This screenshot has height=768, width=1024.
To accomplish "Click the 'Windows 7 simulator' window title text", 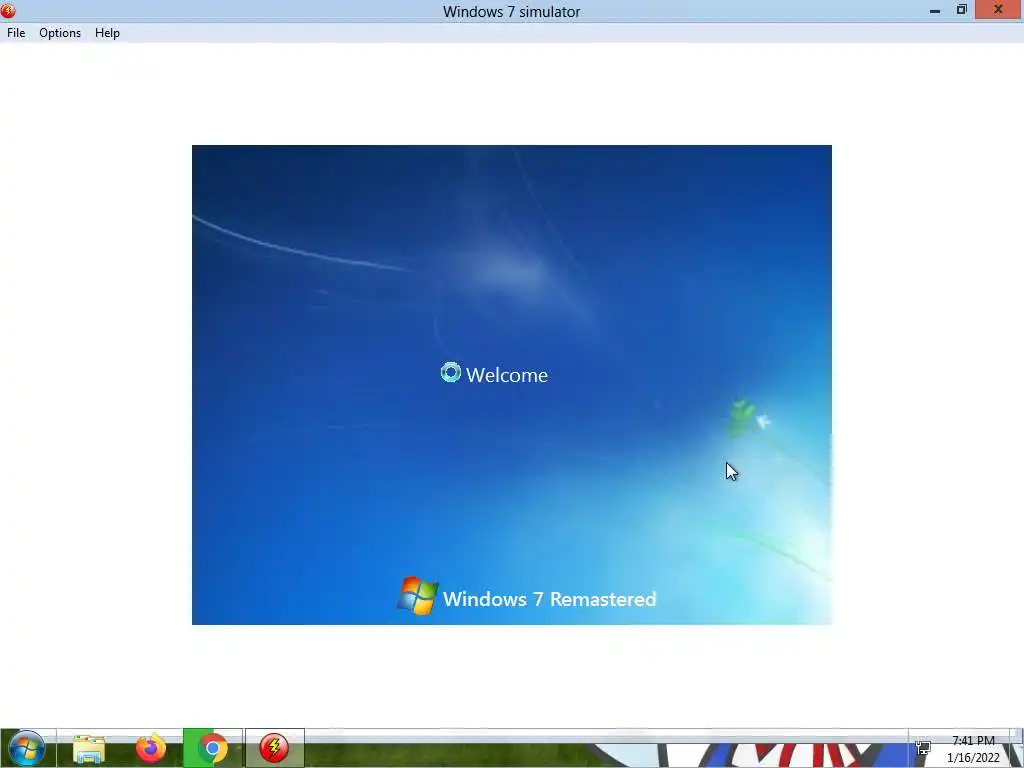I will (511, 12).
